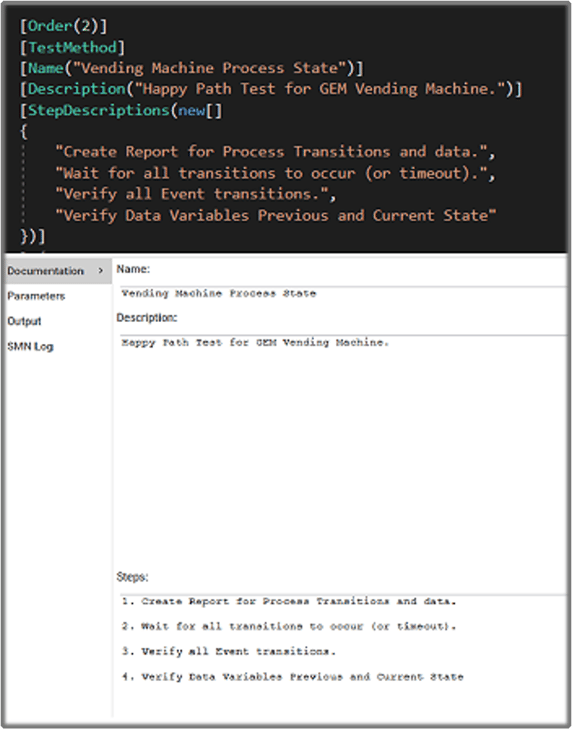Click the Steps label heading
The height and width of the screenshot is (730, 572).
(x=132, y=577)
